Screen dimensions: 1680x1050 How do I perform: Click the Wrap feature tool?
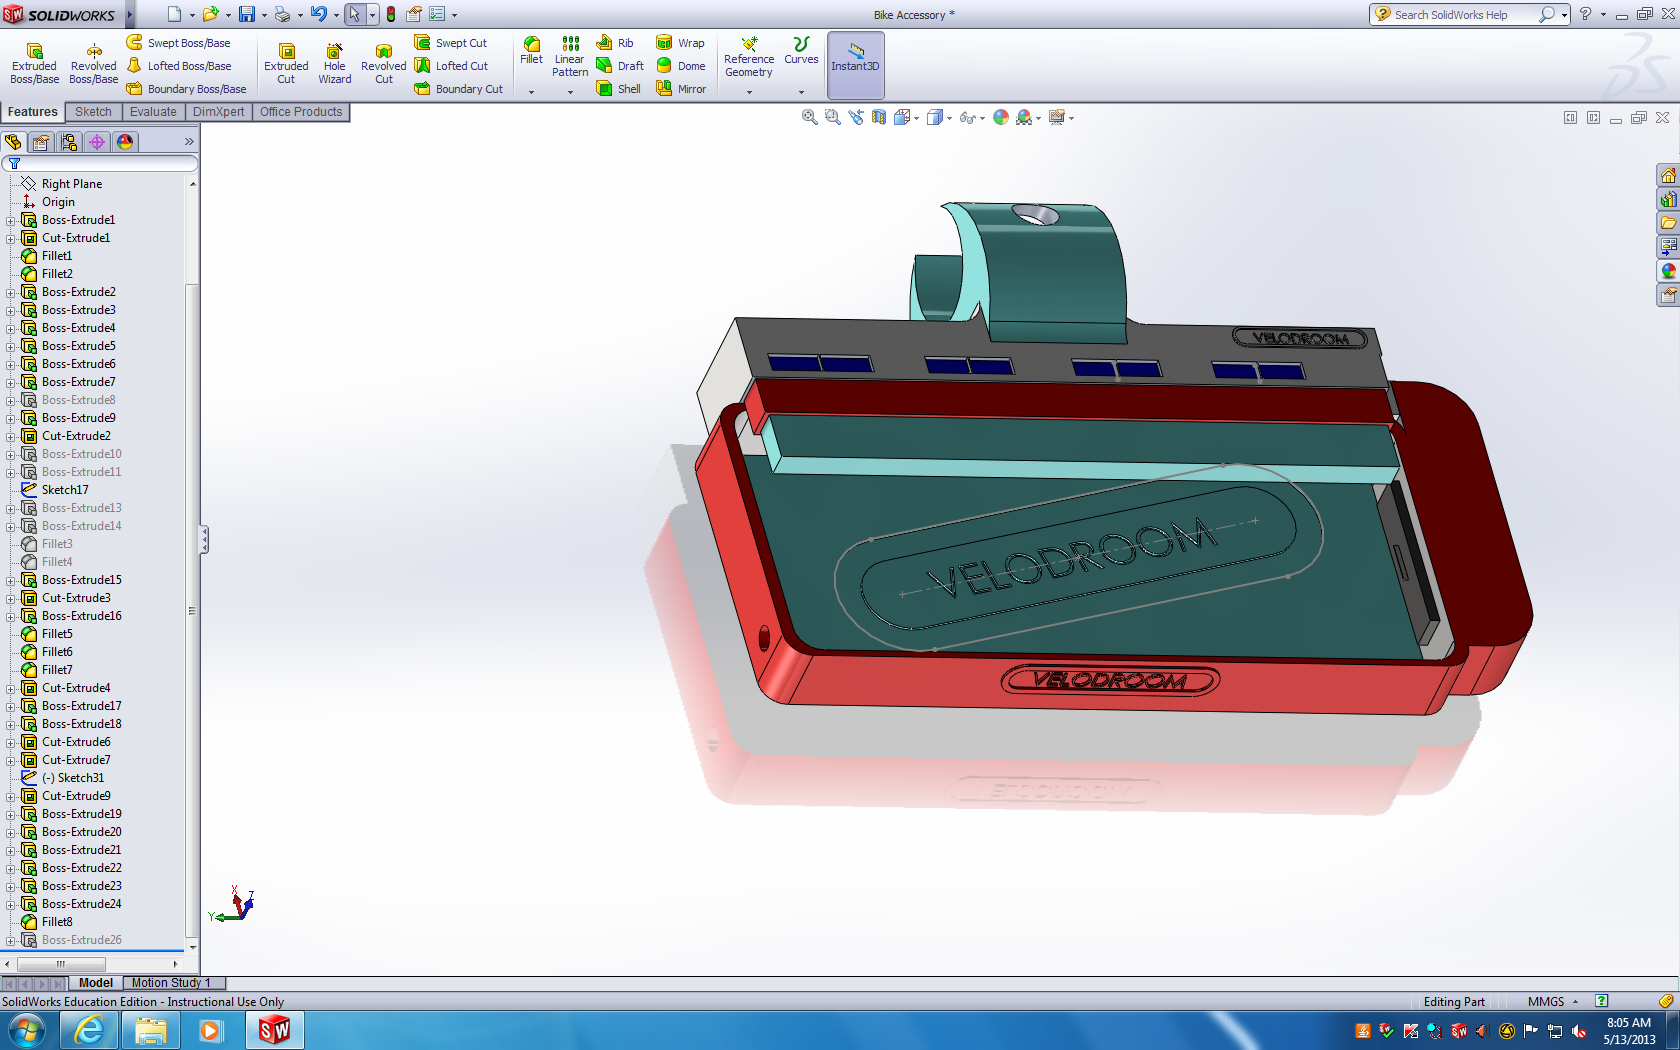point(680,43)
